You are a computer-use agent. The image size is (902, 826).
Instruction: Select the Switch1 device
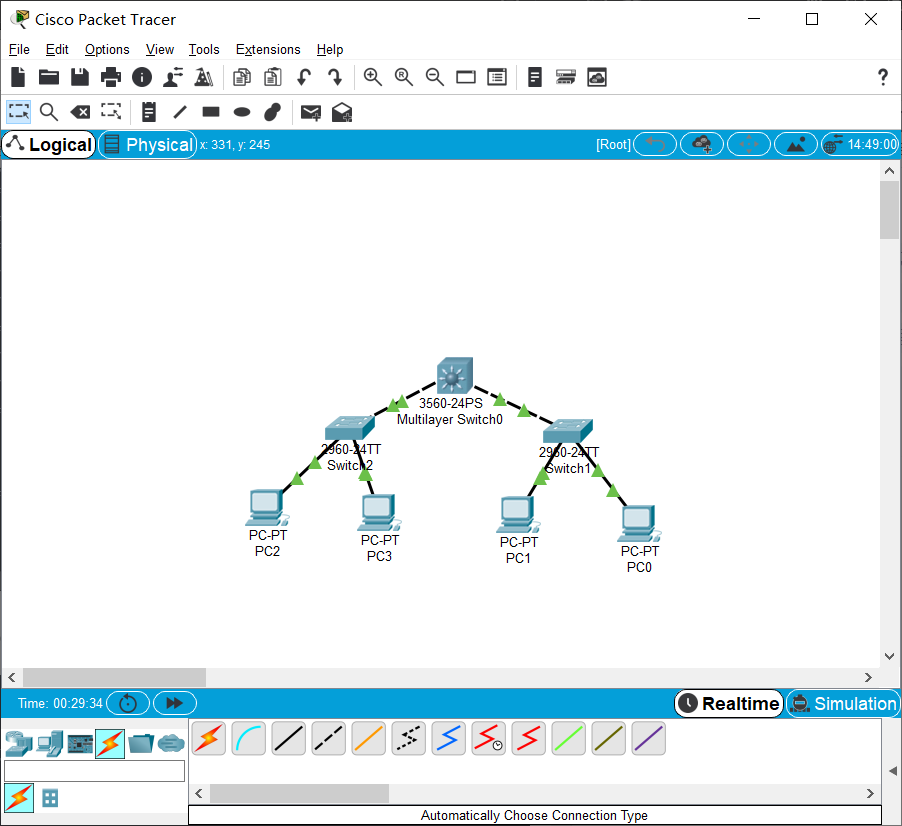point(568,431)
